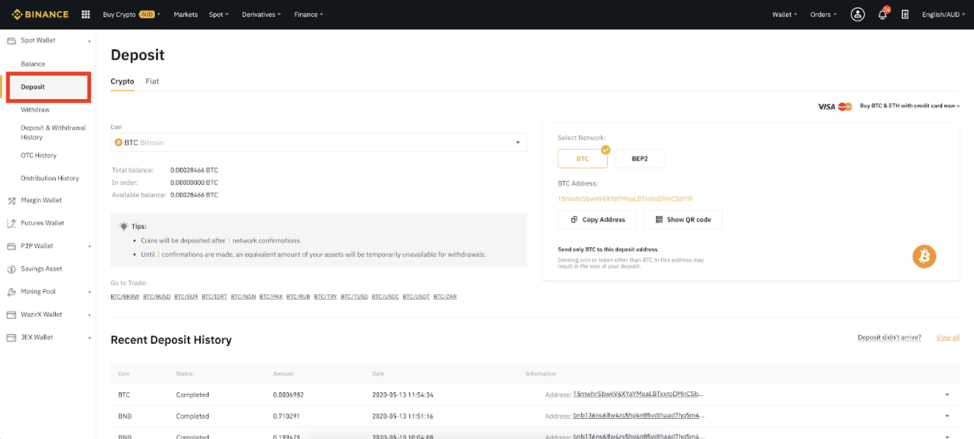Screen dimensions: 974x439
Task: Click the orange BTC deposit address text
Action: [626, 199]
